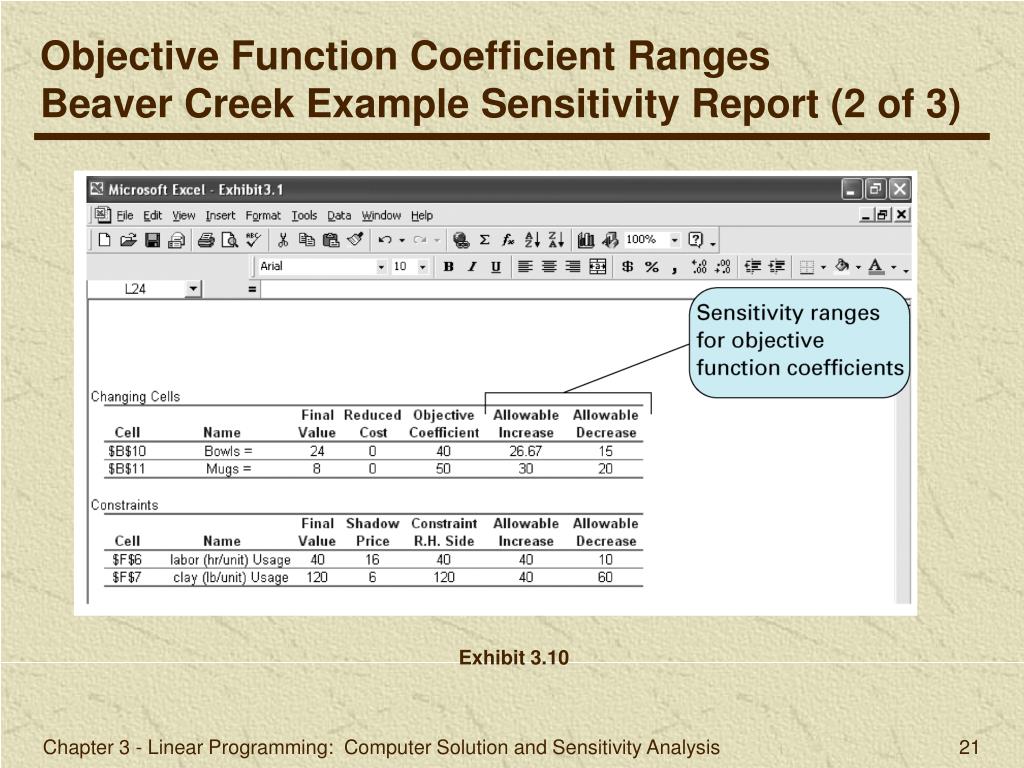The image size is (1024, 768).
Task: Align cell text right
Action: click(x=573, y=266)
